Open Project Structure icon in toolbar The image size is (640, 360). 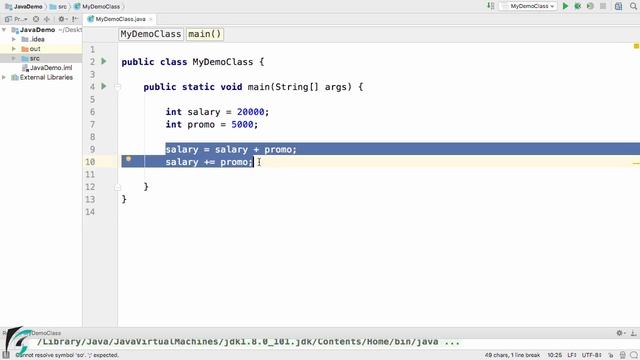618,6
